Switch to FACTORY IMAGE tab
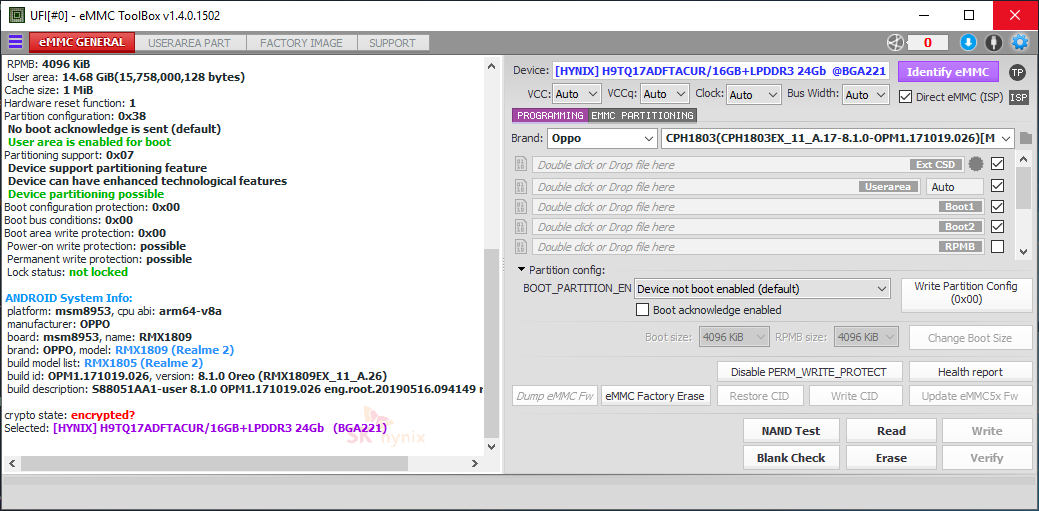Image resolution: width=1039 pixels, height=511 pixels. coord(301,43)
